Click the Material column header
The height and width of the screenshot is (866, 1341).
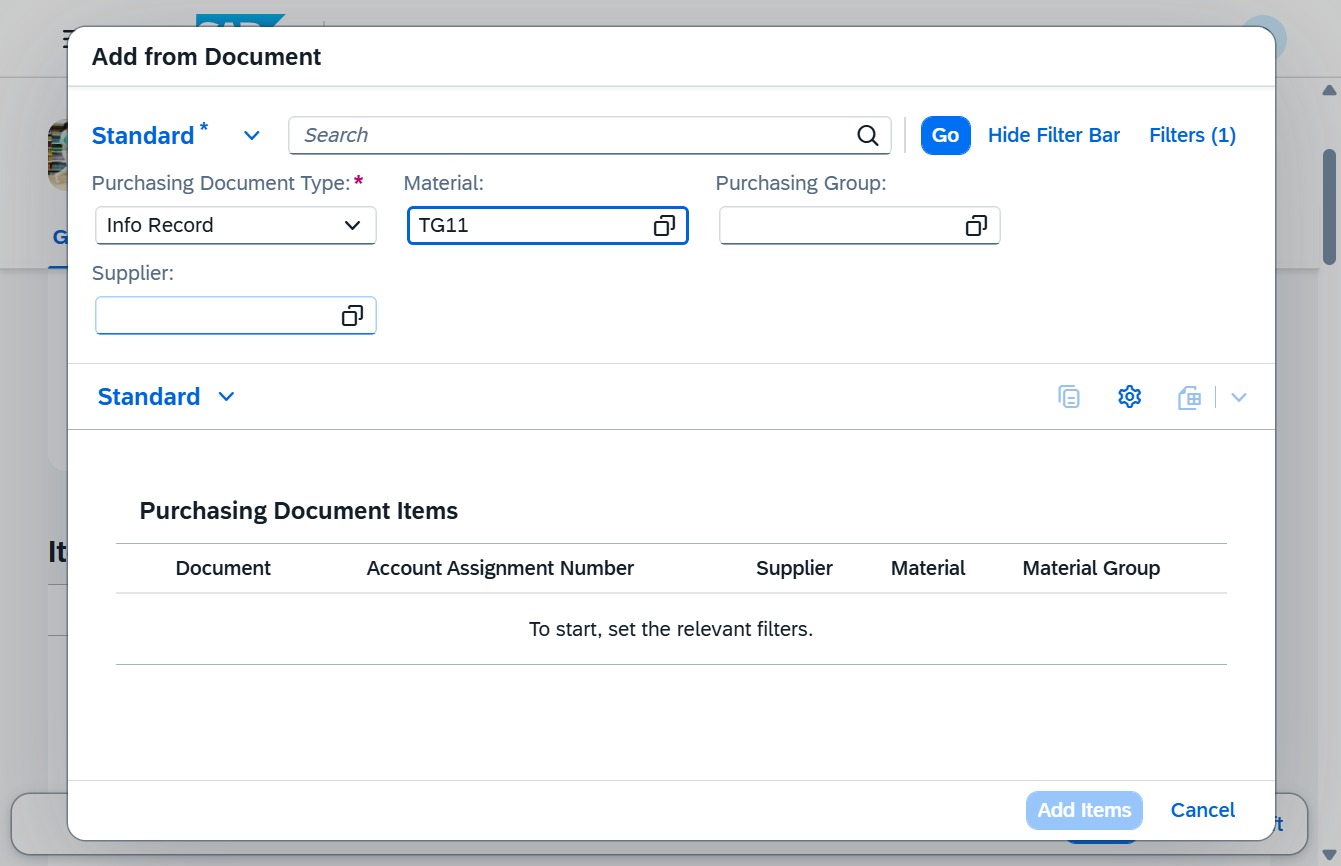tap(928, 568)
